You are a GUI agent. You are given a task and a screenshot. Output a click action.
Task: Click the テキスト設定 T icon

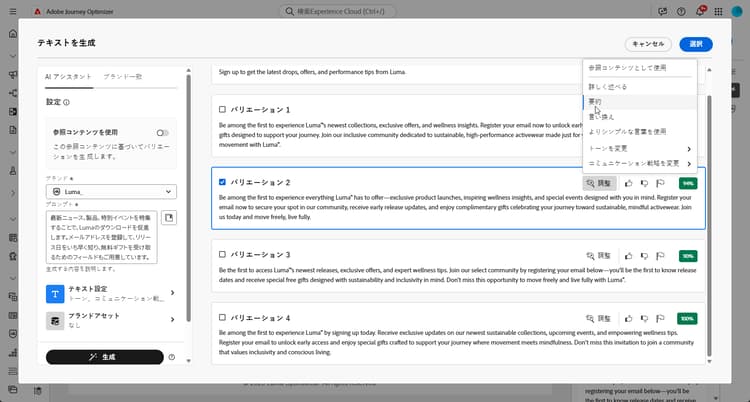(55, 294)
